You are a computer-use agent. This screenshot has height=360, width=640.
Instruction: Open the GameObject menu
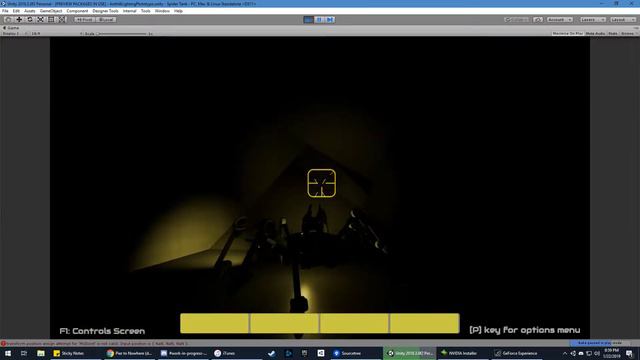coord(51,11)
